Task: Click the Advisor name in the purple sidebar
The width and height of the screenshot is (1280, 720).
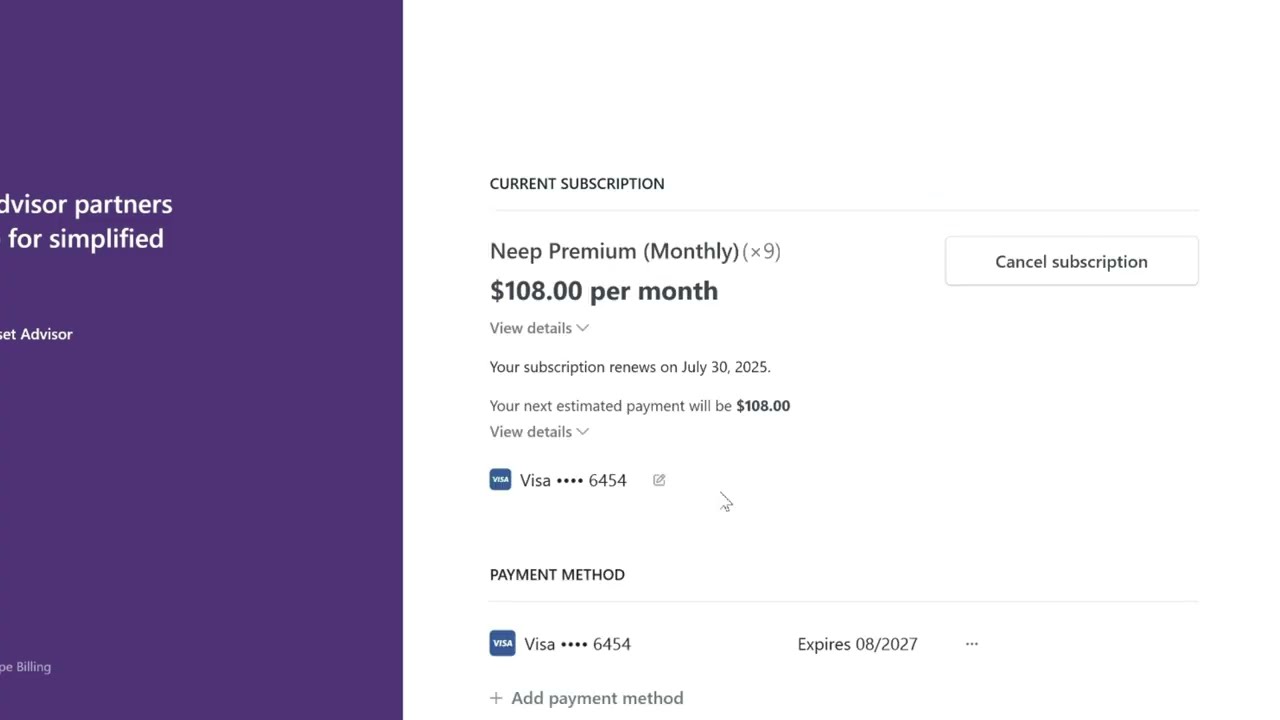Action: tap(36, 334)
